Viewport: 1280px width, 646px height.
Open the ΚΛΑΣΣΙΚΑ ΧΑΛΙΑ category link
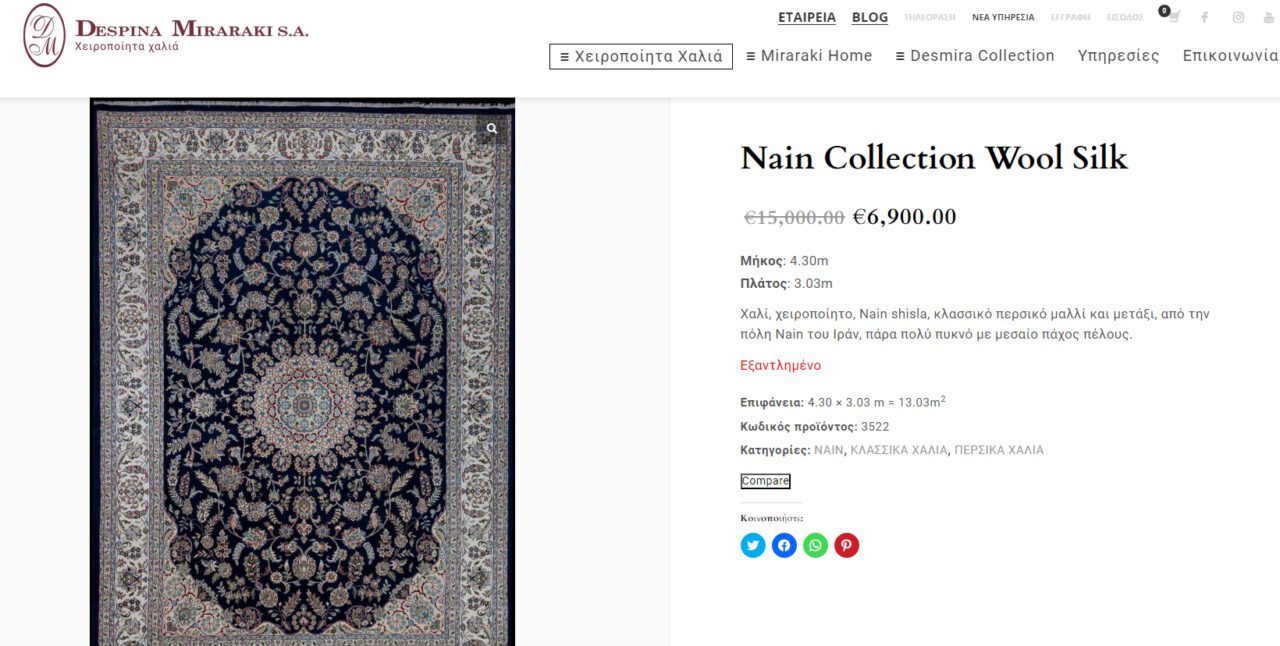click(x=898, y=450)
